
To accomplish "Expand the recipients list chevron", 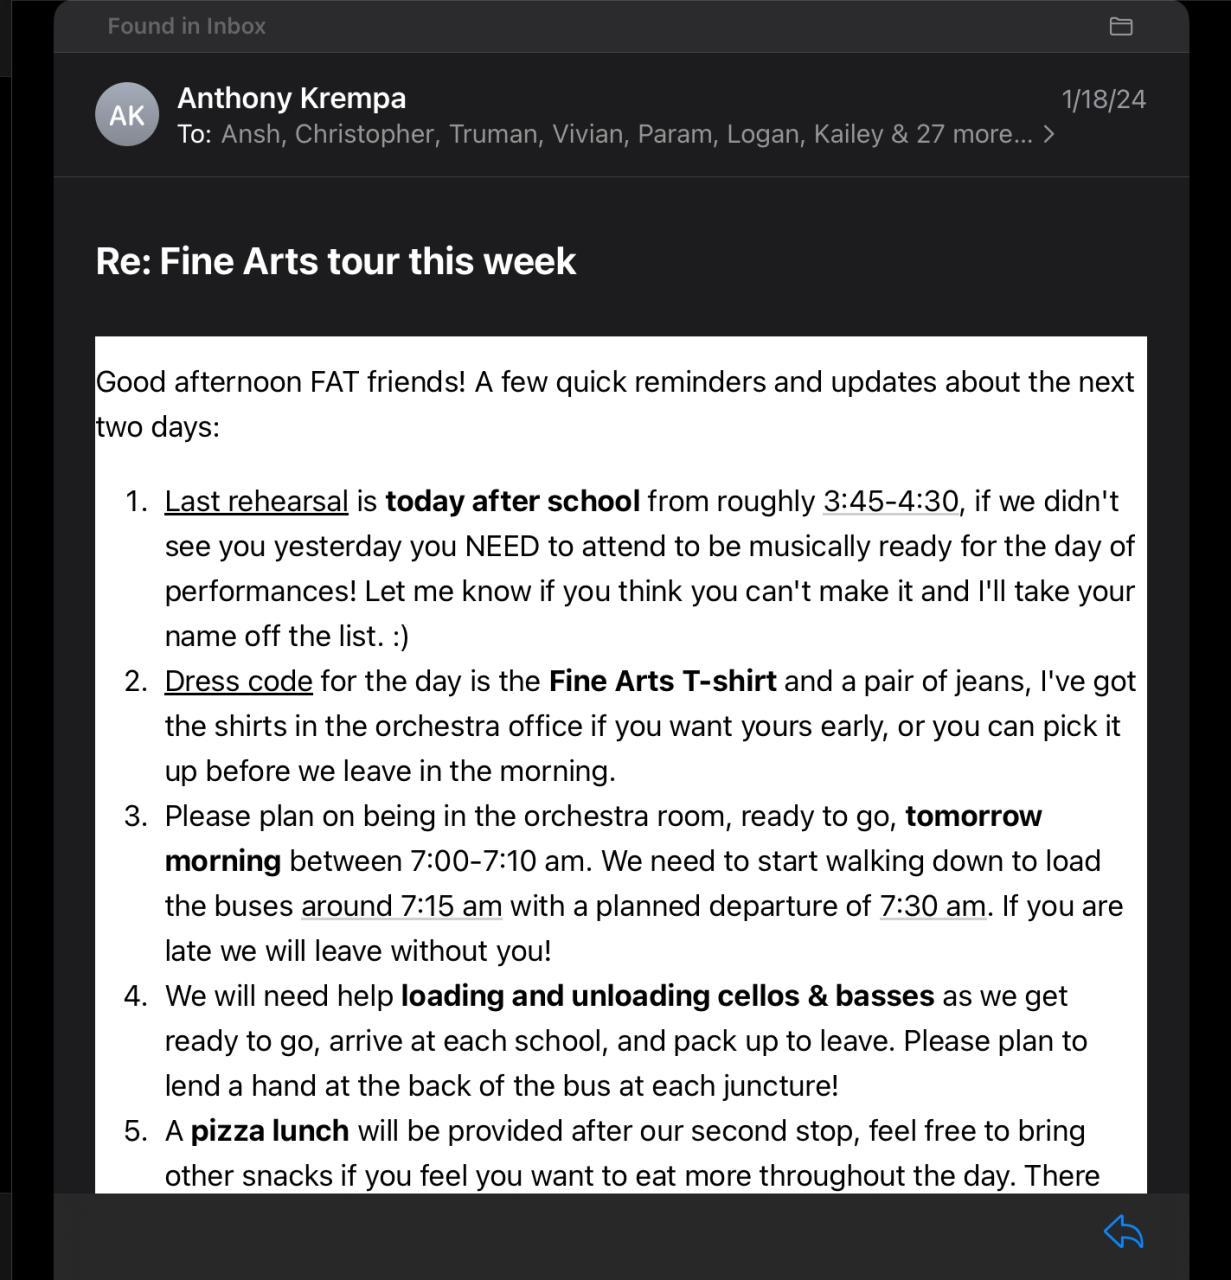I will (x=1049, y=134).
